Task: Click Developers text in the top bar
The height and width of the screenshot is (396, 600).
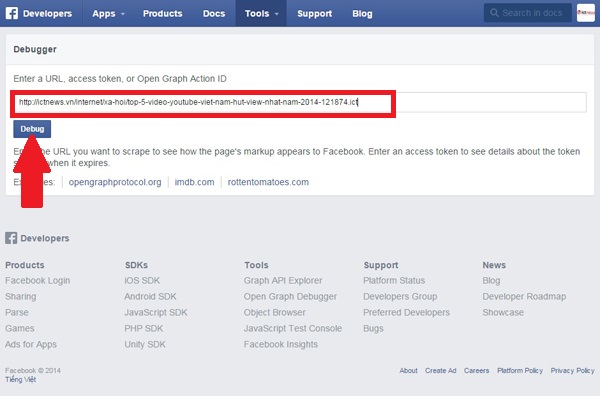Action: (47, 13)
